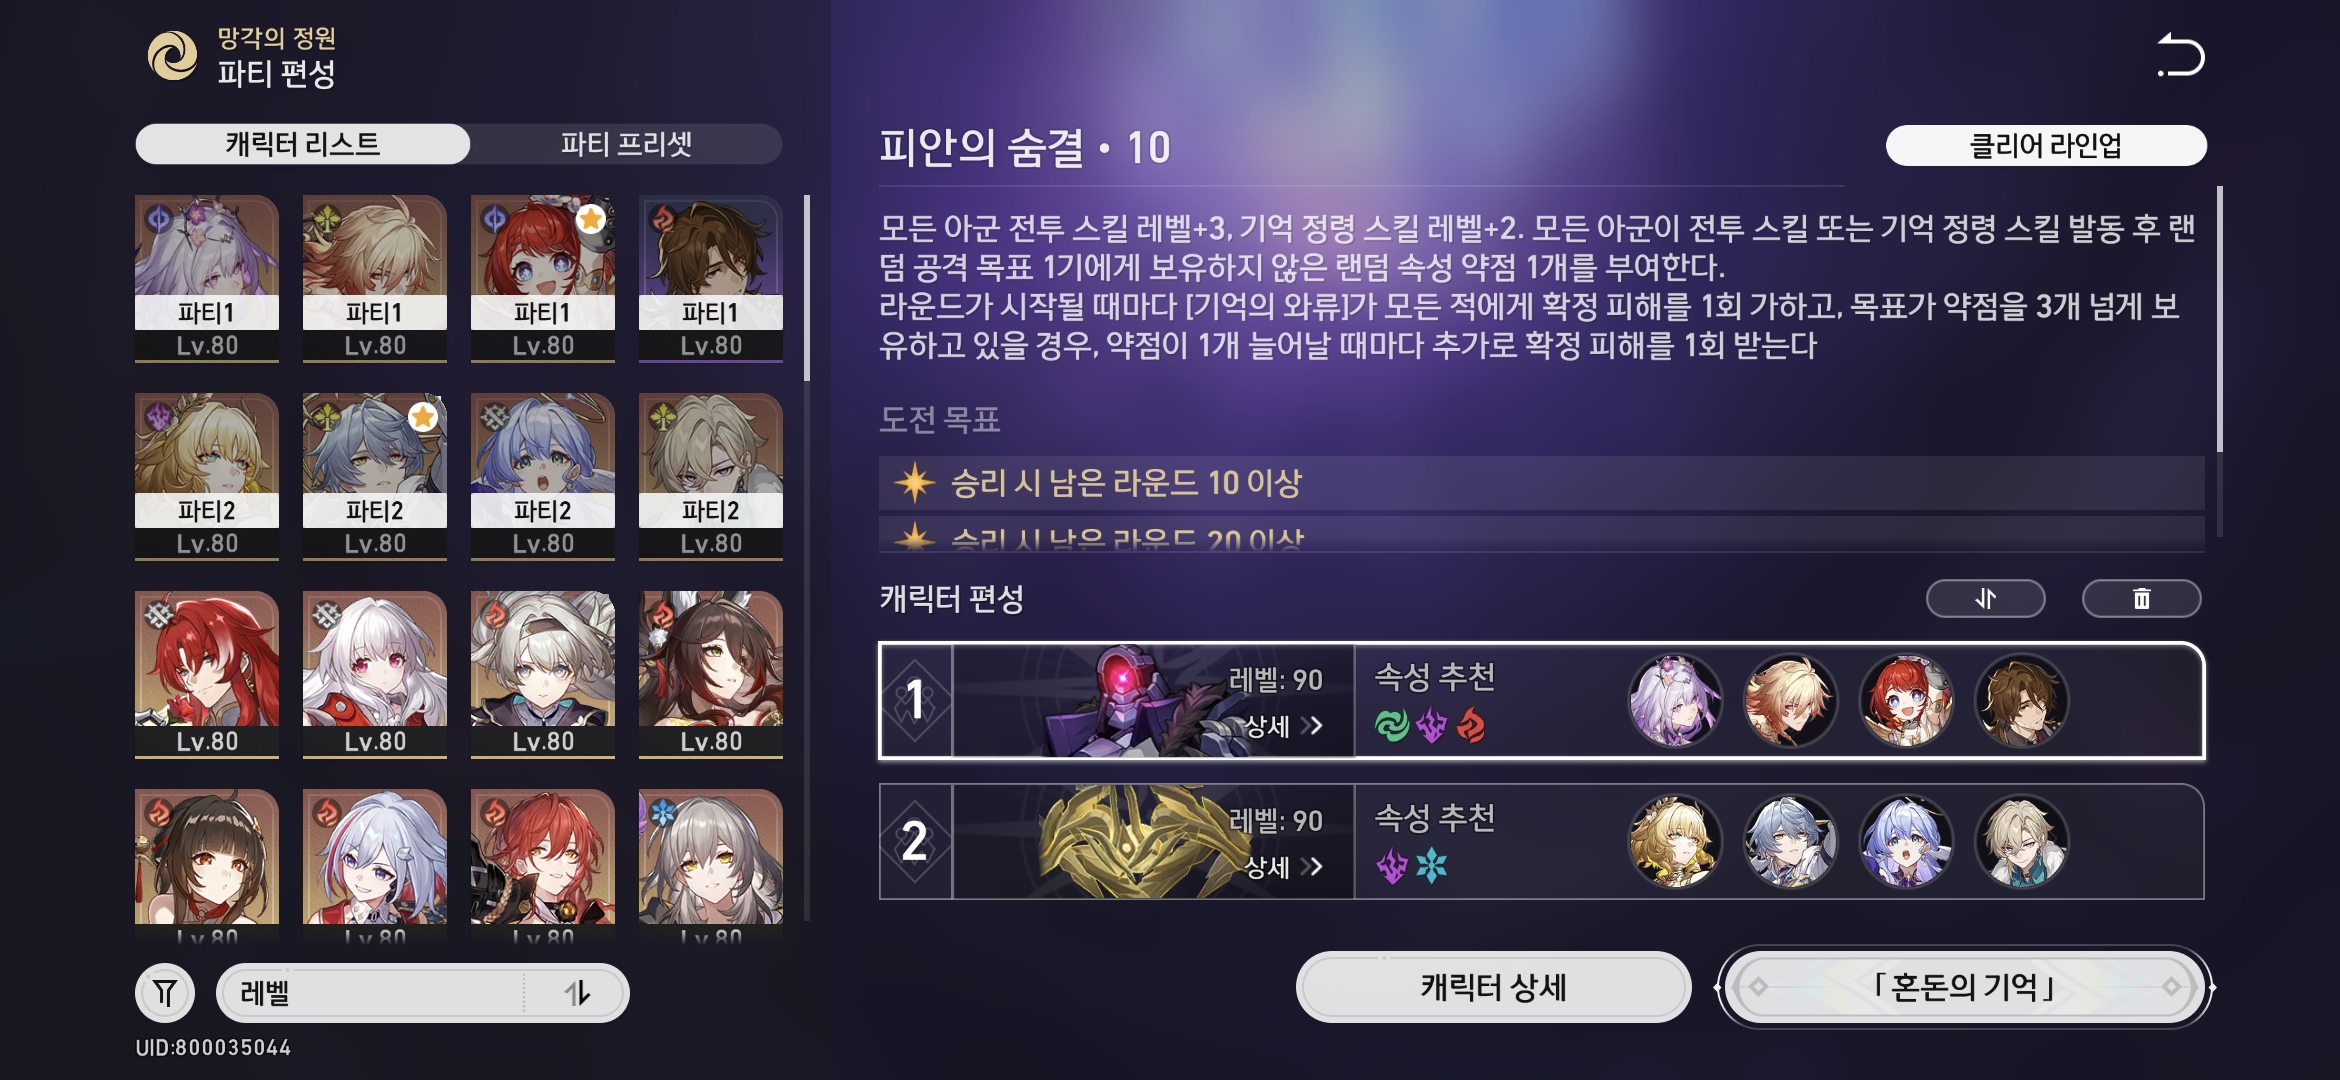Screen dimensions: 2340x1080
Task: Tap the purple-haired avatar in team 1
Action: (1675, 700)
